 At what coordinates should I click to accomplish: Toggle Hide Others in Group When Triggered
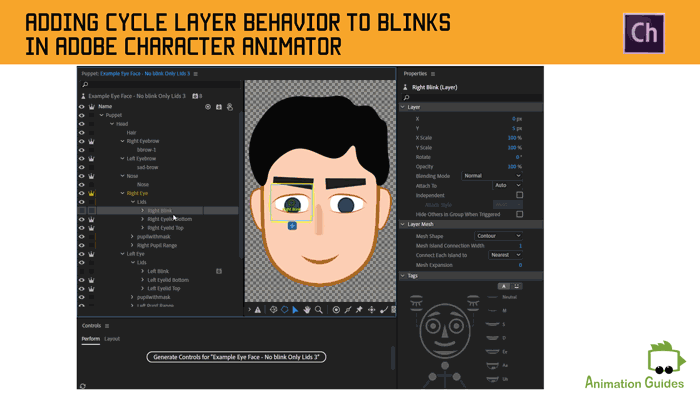click(519, 214)
